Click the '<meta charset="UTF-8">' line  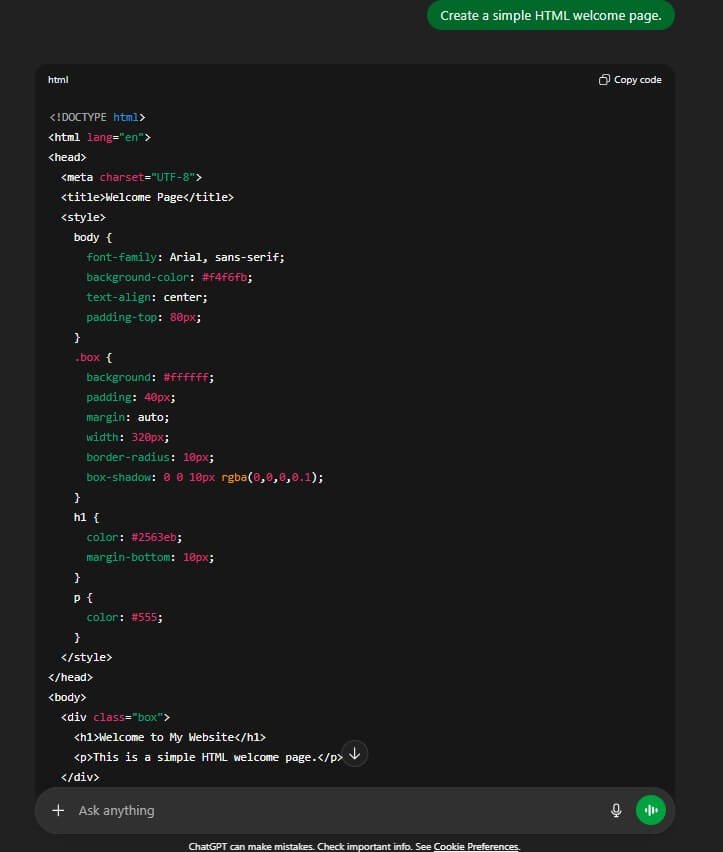(x=131, y=177)
